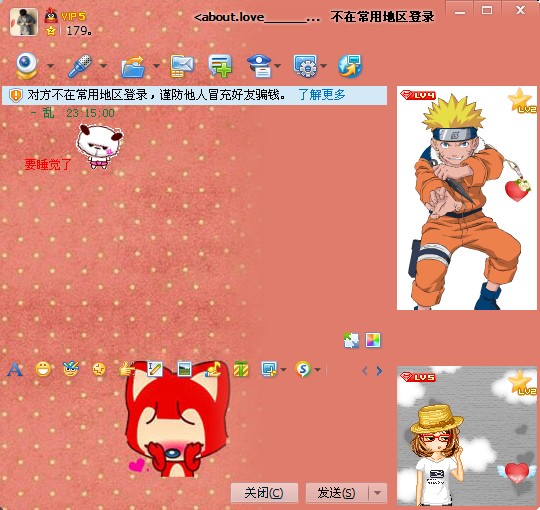Viewport: 540px width, 510px height.
Task: Click the message text 要睡觉了
Action: tap(48, 165)
